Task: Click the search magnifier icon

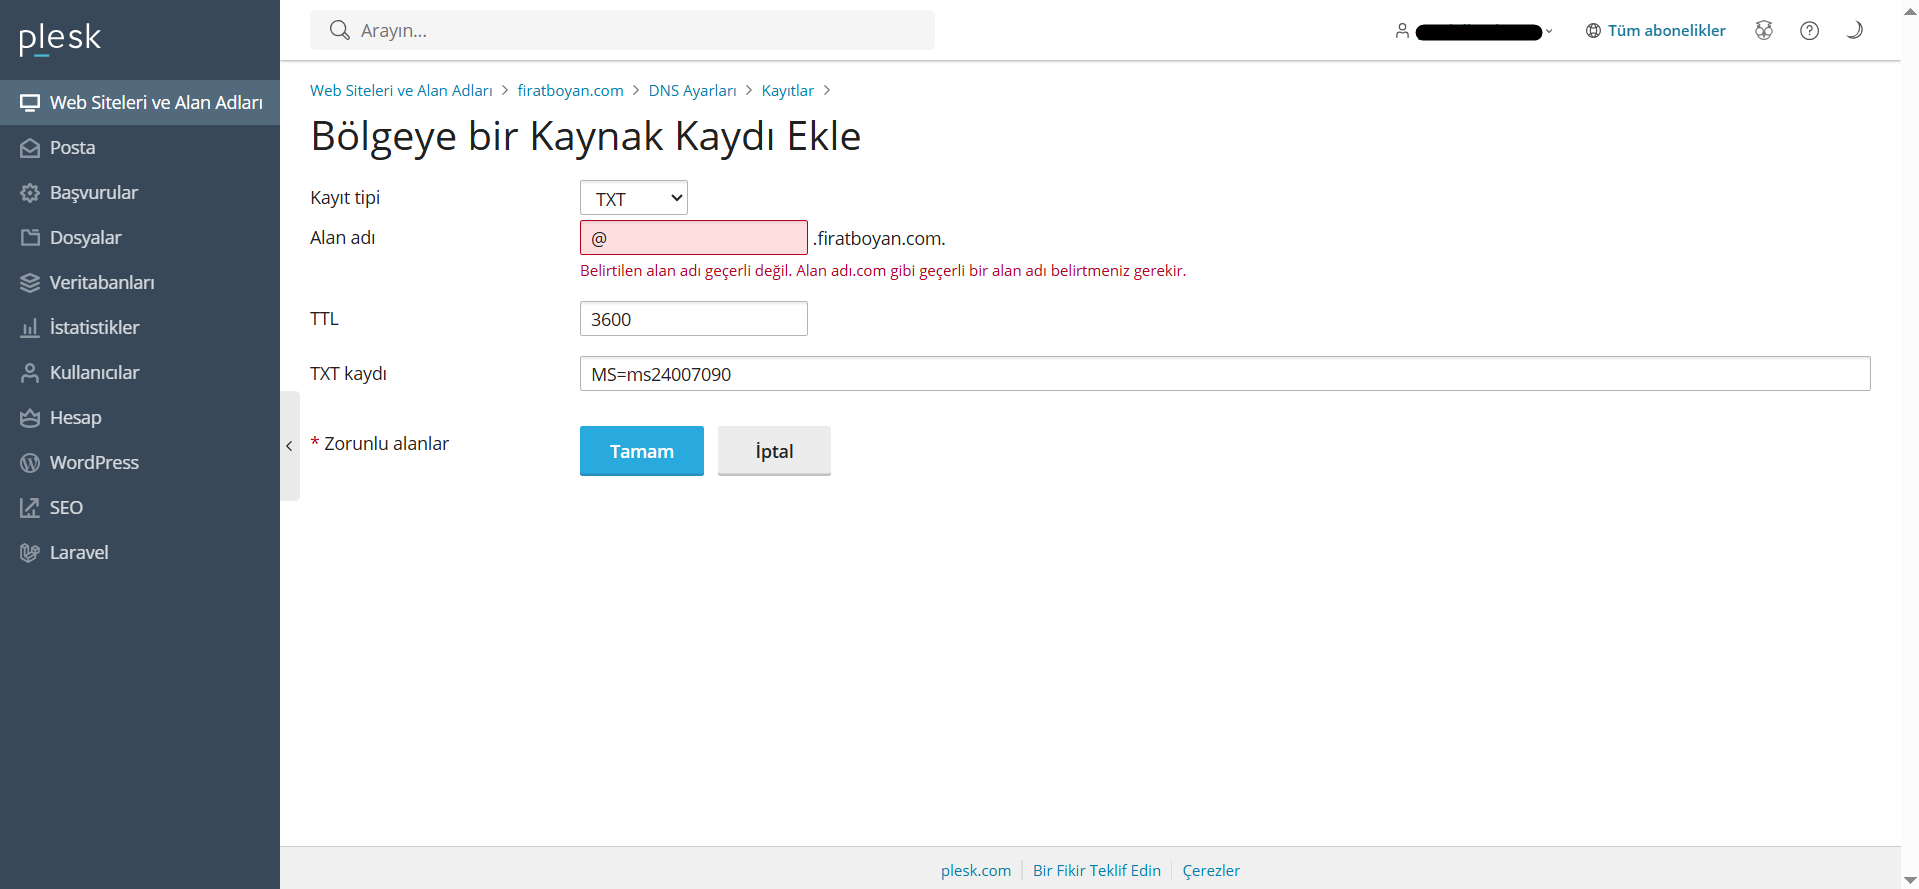Action: (x=340, y=30)
